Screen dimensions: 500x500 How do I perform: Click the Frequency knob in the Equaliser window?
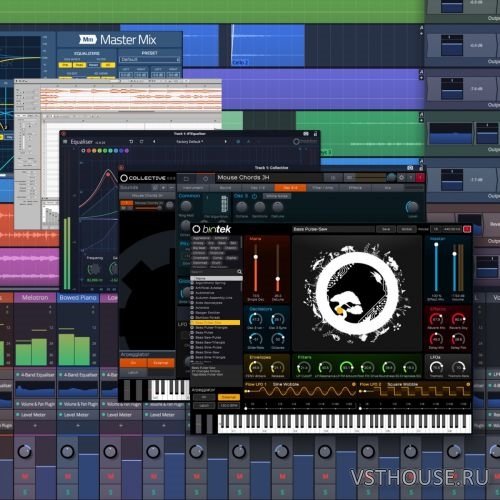(x=94, y=269)
